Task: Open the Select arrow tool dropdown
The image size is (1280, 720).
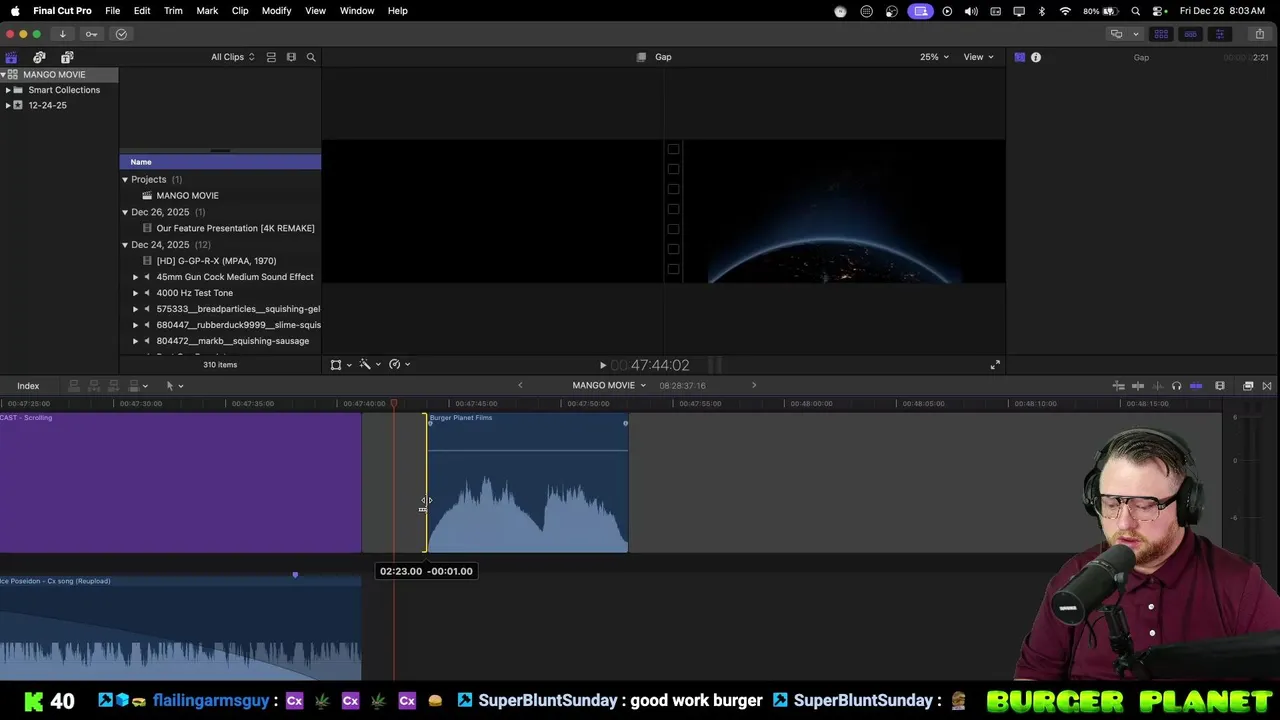Action: pyautogui.click(x=175, y=386)
